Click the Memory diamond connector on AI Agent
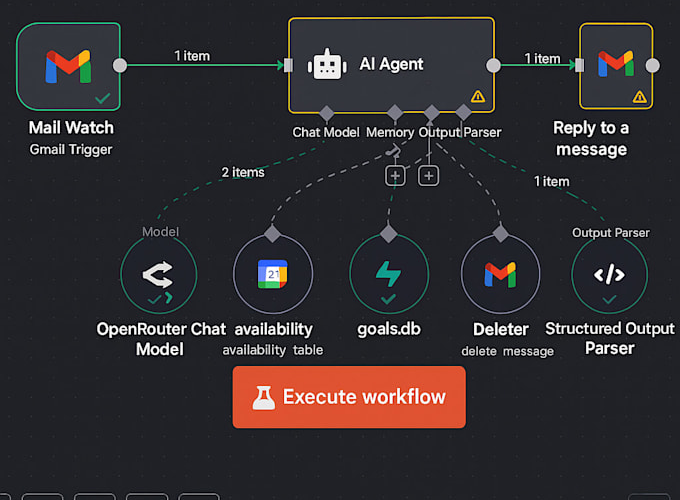Viewport: 680px width, 500px height. point(395,112)
